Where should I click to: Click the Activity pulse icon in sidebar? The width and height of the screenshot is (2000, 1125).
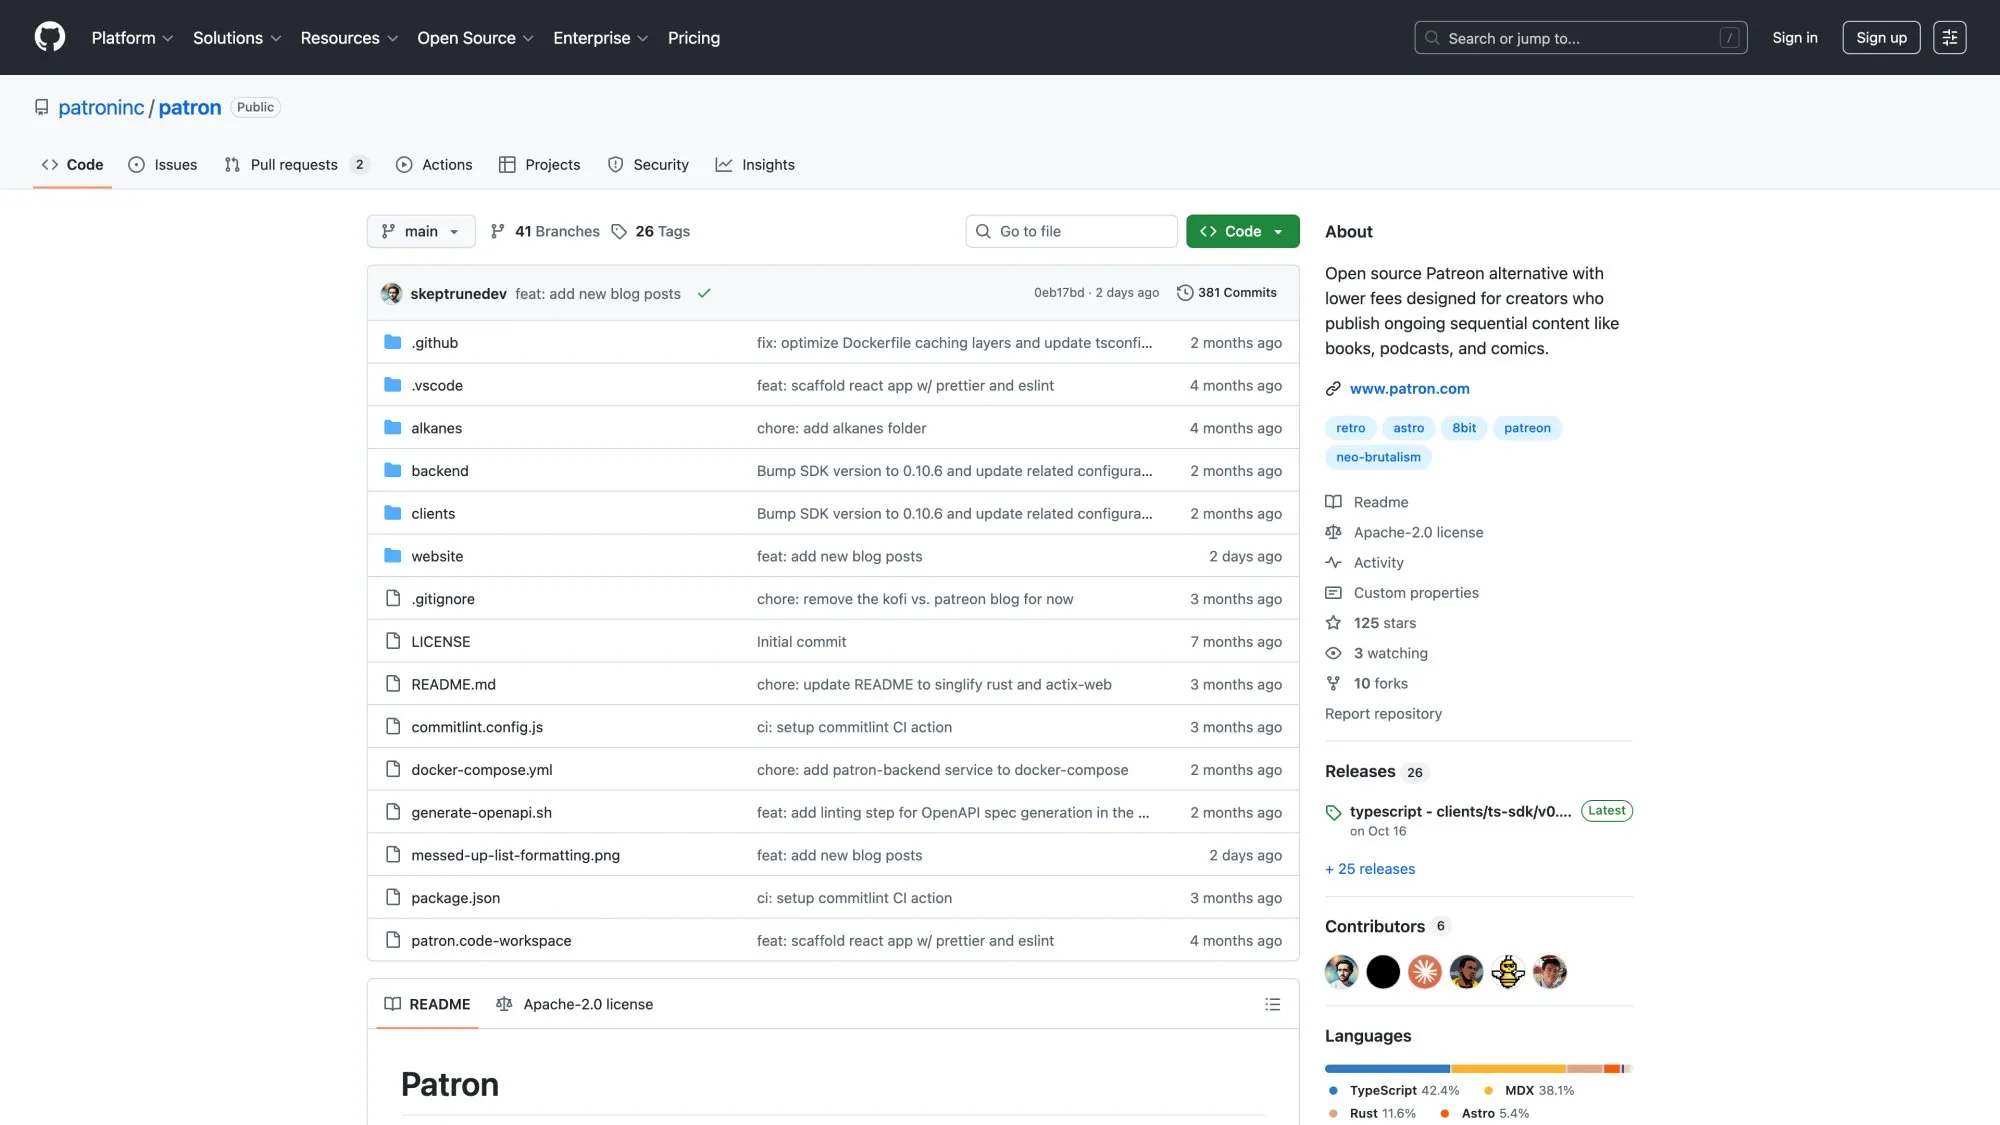point(1333,562)
